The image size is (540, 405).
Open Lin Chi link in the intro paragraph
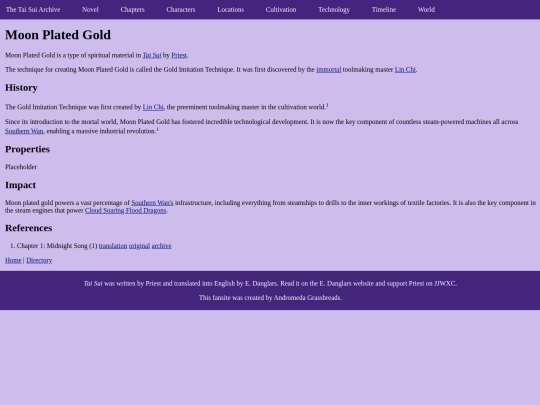pyautogui.click(x=405, y=70)
